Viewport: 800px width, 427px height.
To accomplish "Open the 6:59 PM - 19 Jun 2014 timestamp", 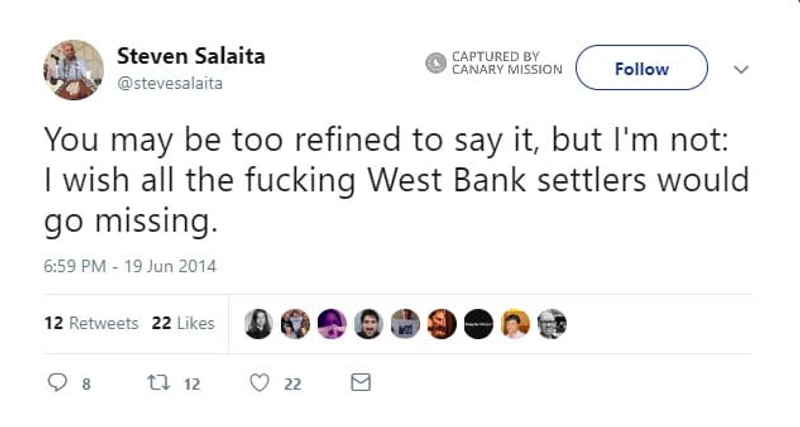I will [x=130, y=267].
